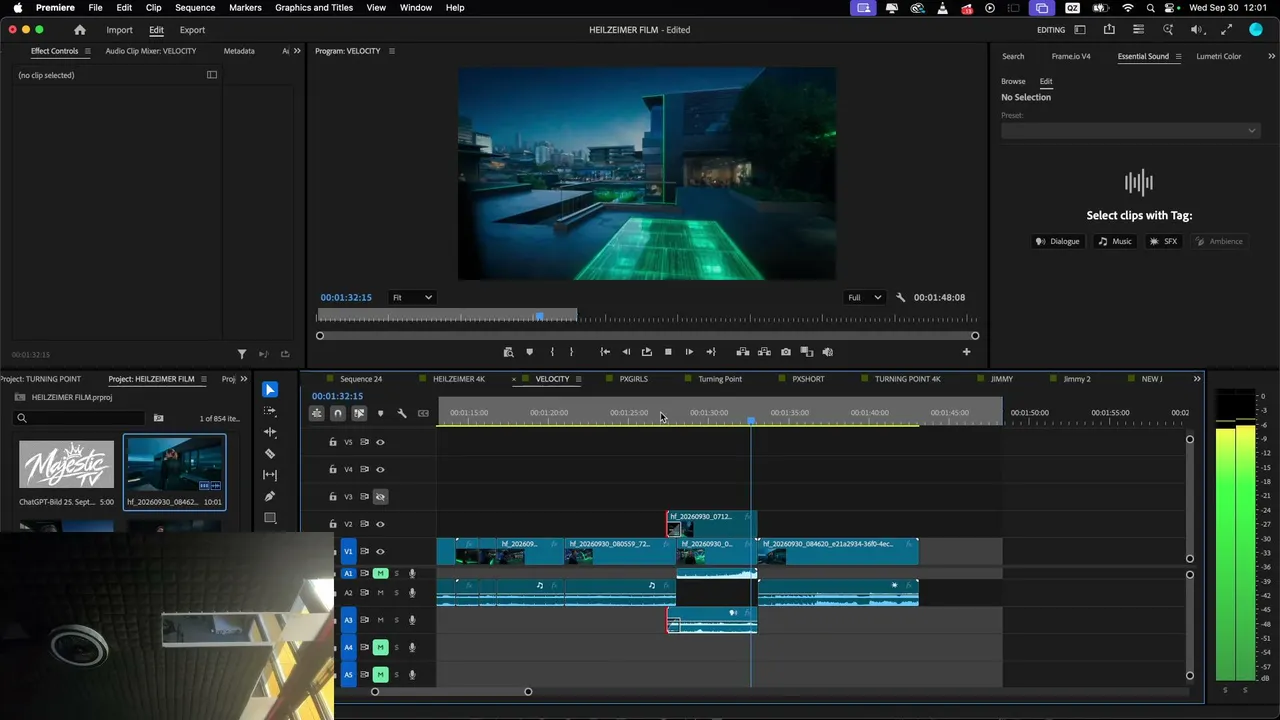Viewport: 1280px width, 720px height.
Task: Click the timeline playhead marker at 01:32:15
Action: click(751, 421)
